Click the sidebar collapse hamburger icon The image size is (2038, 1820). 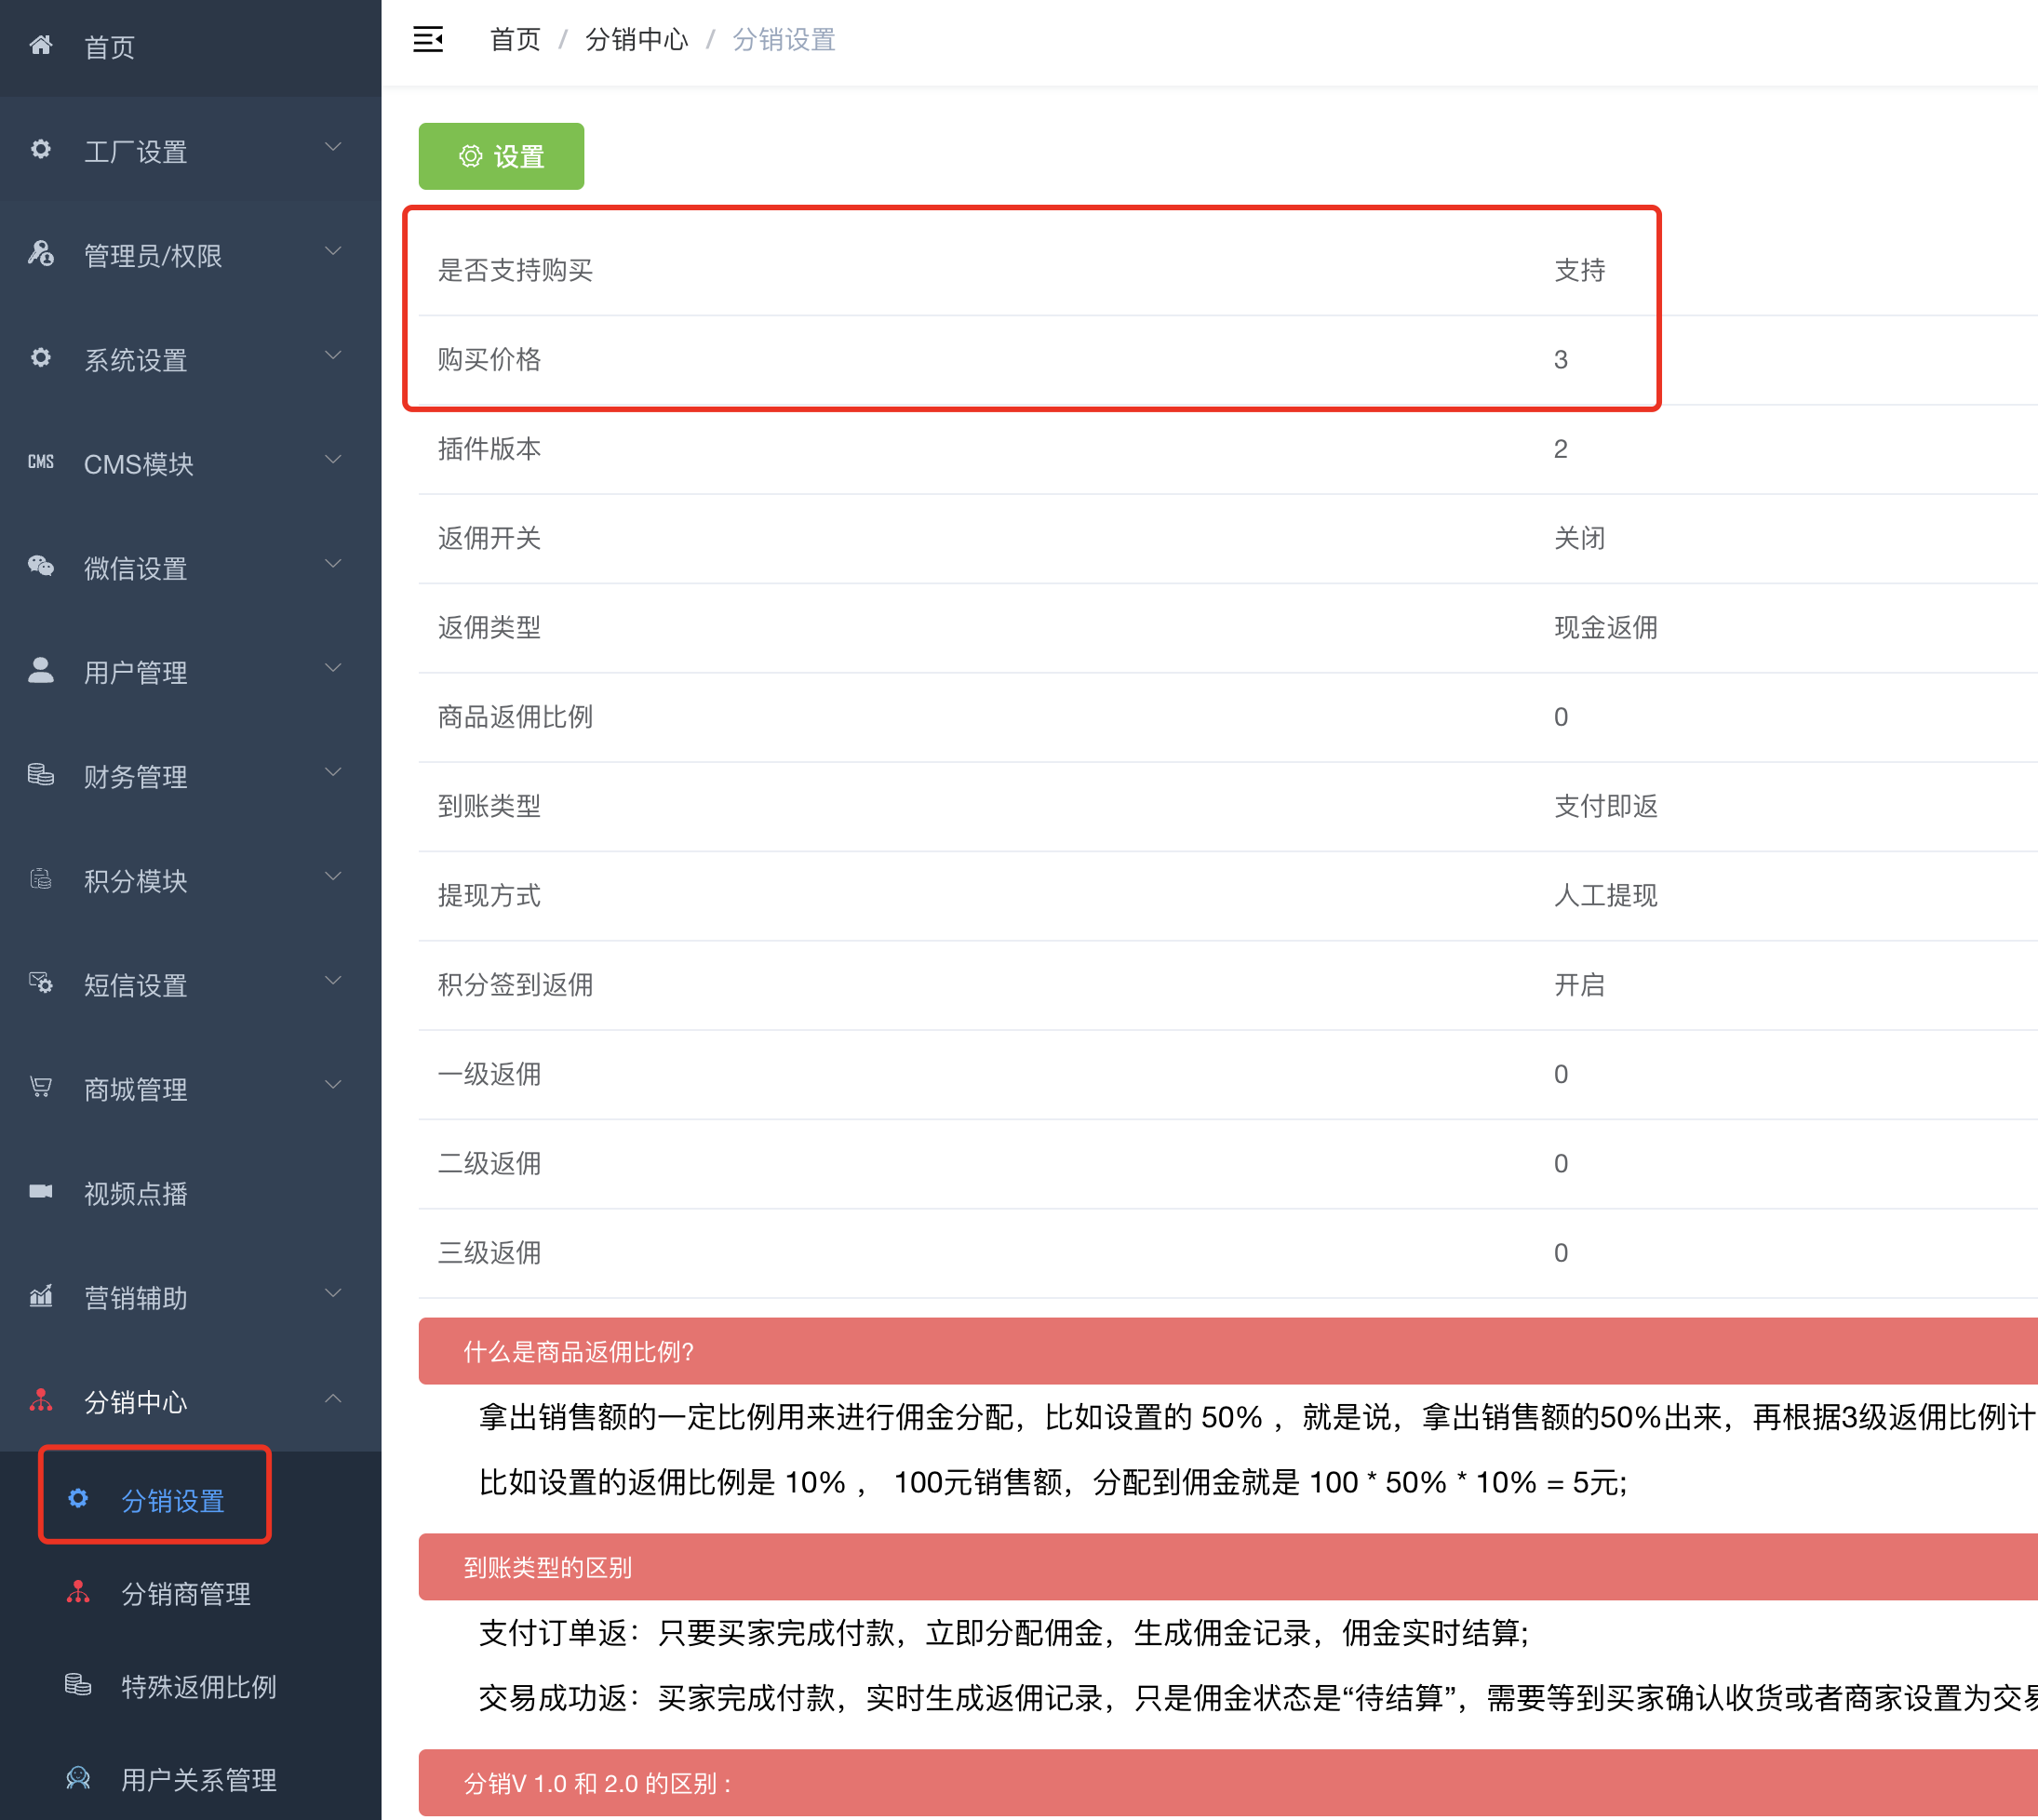(x=428, y=40)
